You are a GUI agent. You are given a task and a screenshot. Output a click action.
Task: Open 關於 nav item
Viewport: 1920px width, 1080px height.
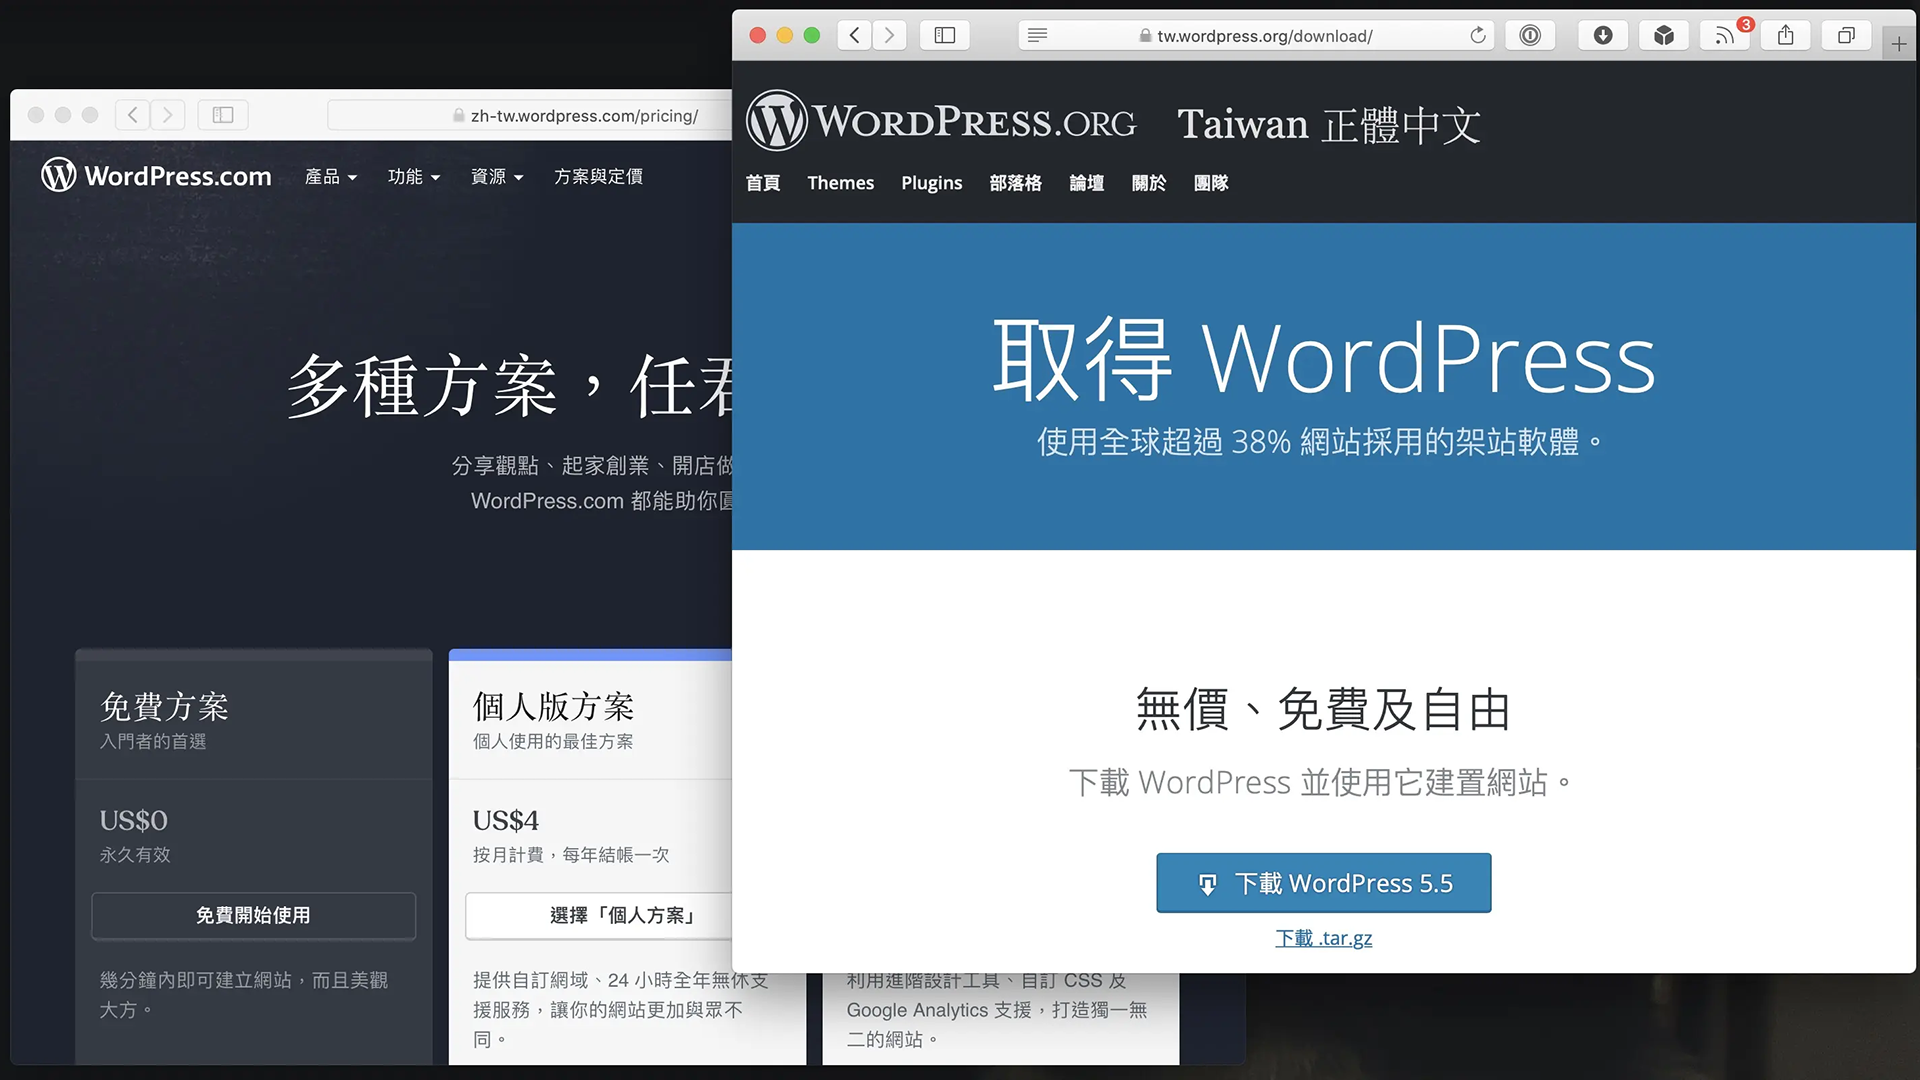1149,183
